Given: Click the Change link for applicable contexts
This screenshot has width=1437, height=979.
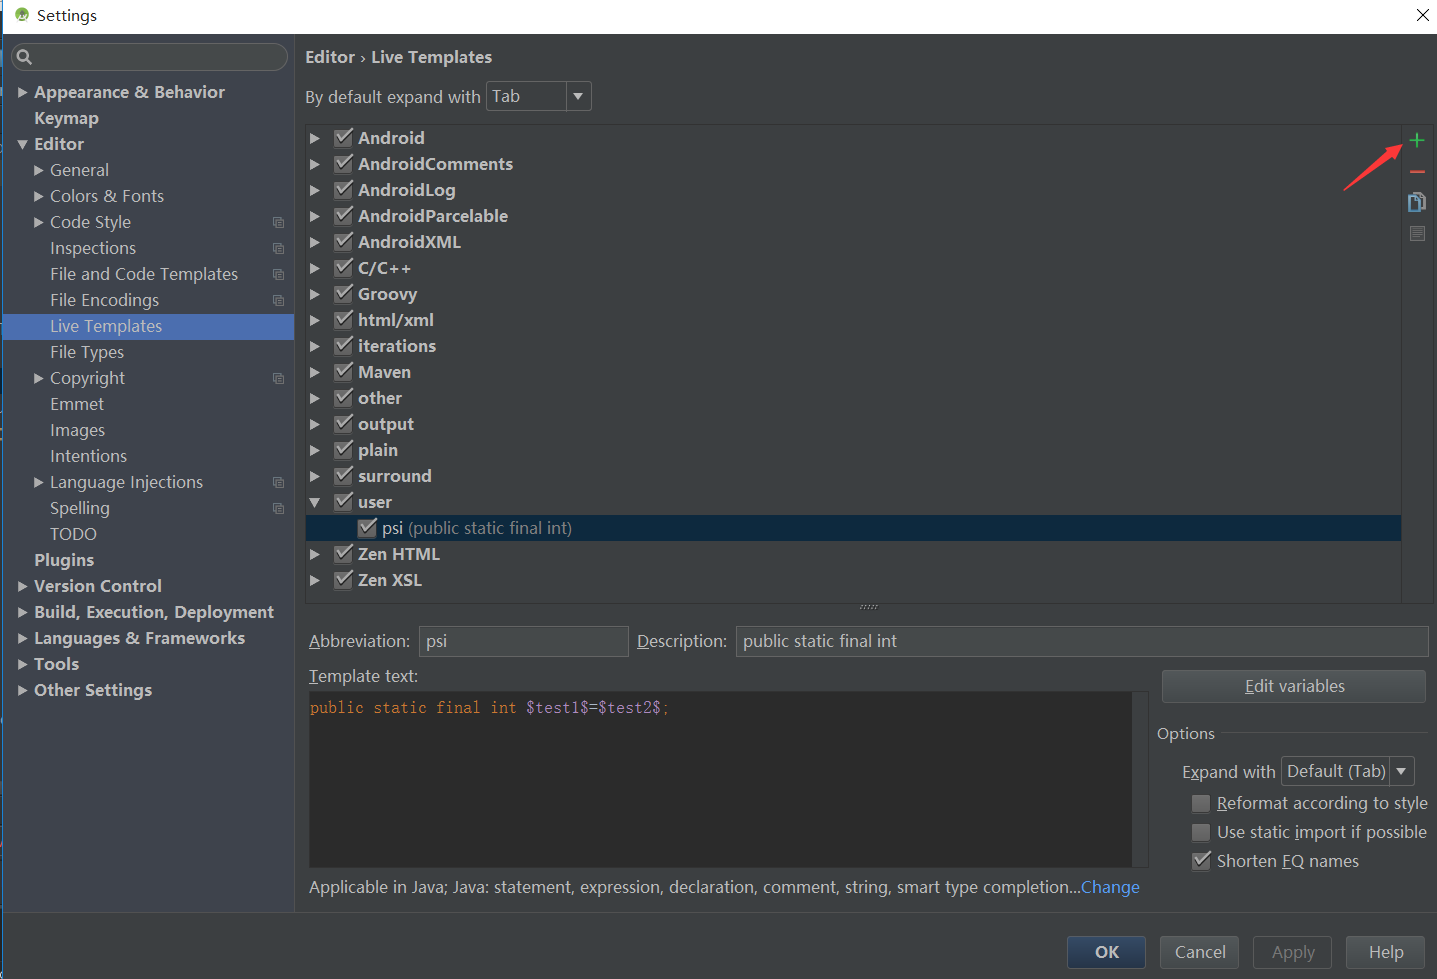Looking at the screenshot, I should pos(1109,887).
